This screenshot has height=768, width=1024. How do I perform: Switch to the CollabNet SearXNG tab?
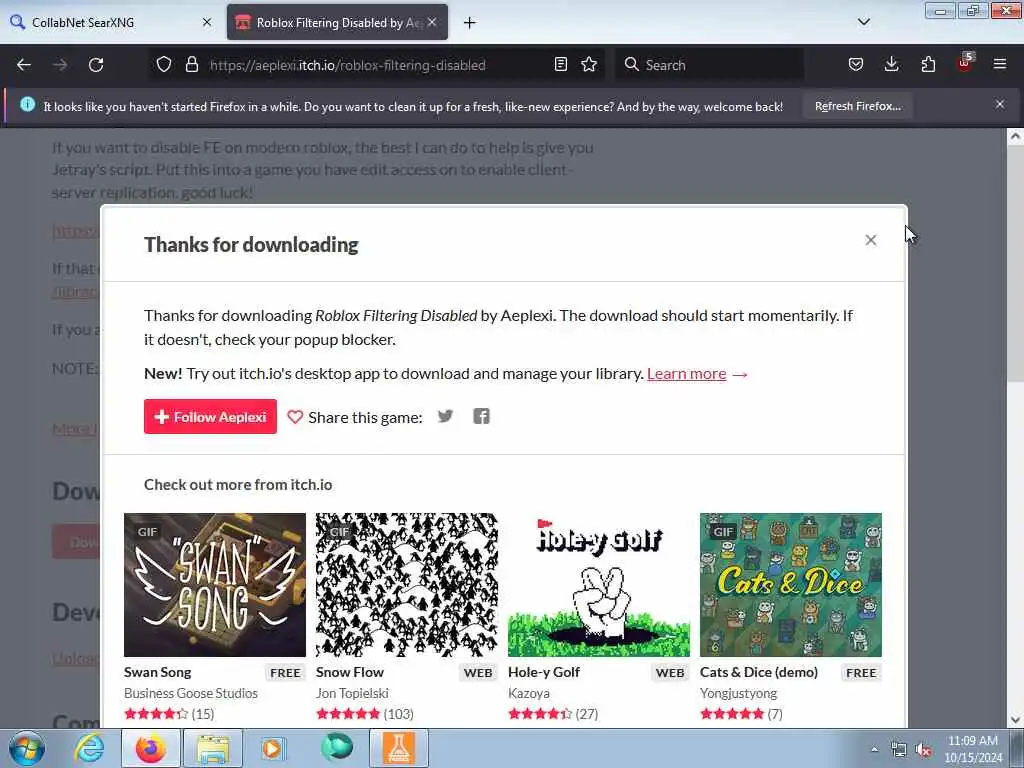point(111,22)
